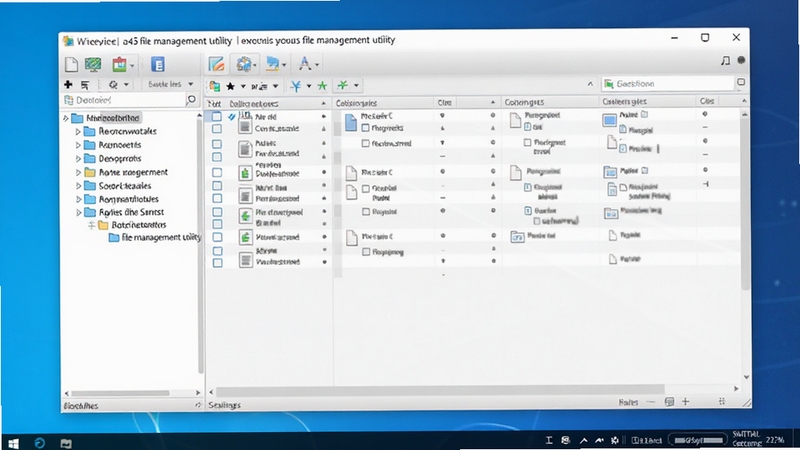Click the small square icon beside right search box

click(x=741, y=82)
